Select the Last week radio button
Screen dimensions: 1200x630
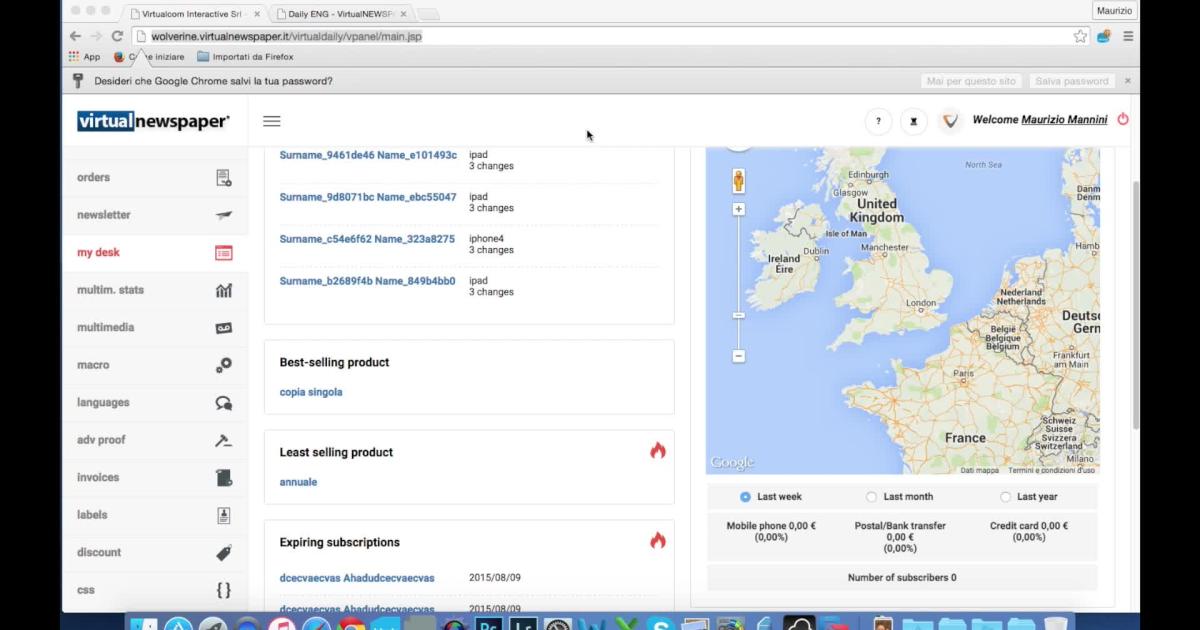[745, 497]
